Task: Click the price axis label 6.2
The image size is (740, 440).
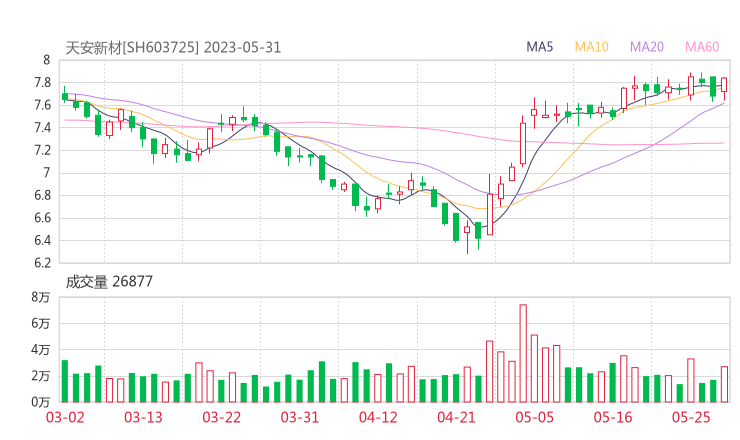Action: click(42, 262)
